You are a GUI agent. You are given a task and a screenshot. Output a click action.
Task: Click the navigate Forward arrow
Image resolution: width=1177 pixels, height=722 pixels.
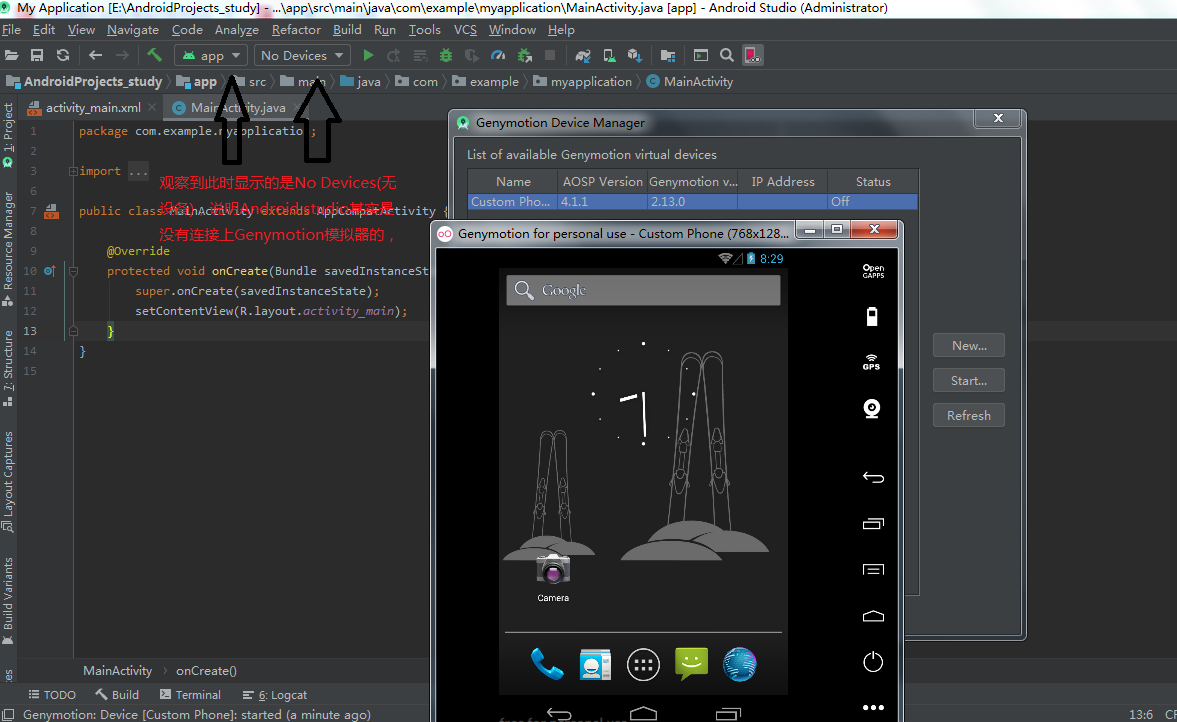(x=122, y=55)
